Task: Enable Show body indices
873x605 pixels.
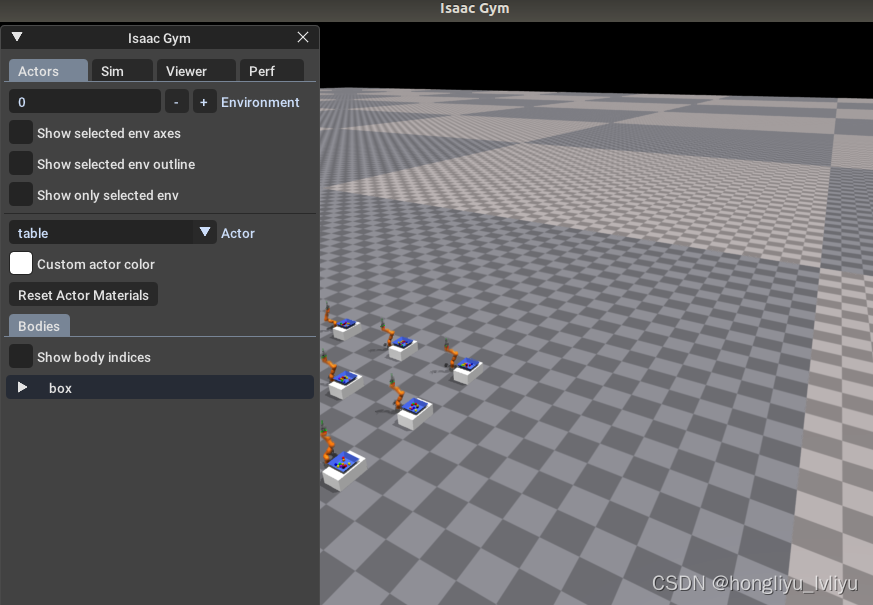Action: (21, 357)
